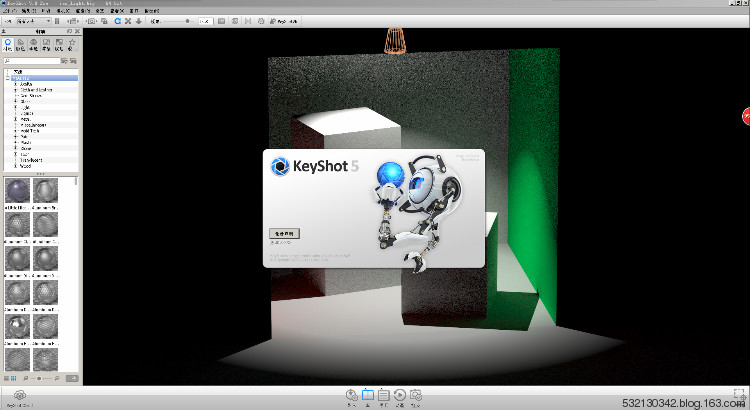Expand the Axalta folder in the tree
The image size is (750, 410).
(15, 84)
